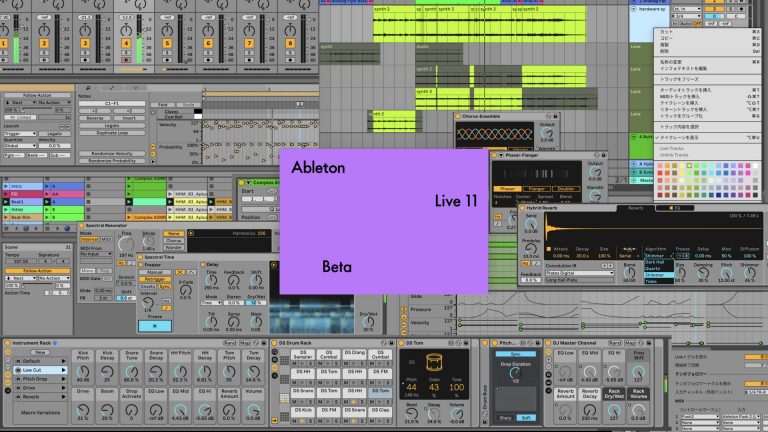Toggle arm button on mixer track 4
Image resolution: width=768 pixels, height=432 pixels.
(x=126, y=60)
